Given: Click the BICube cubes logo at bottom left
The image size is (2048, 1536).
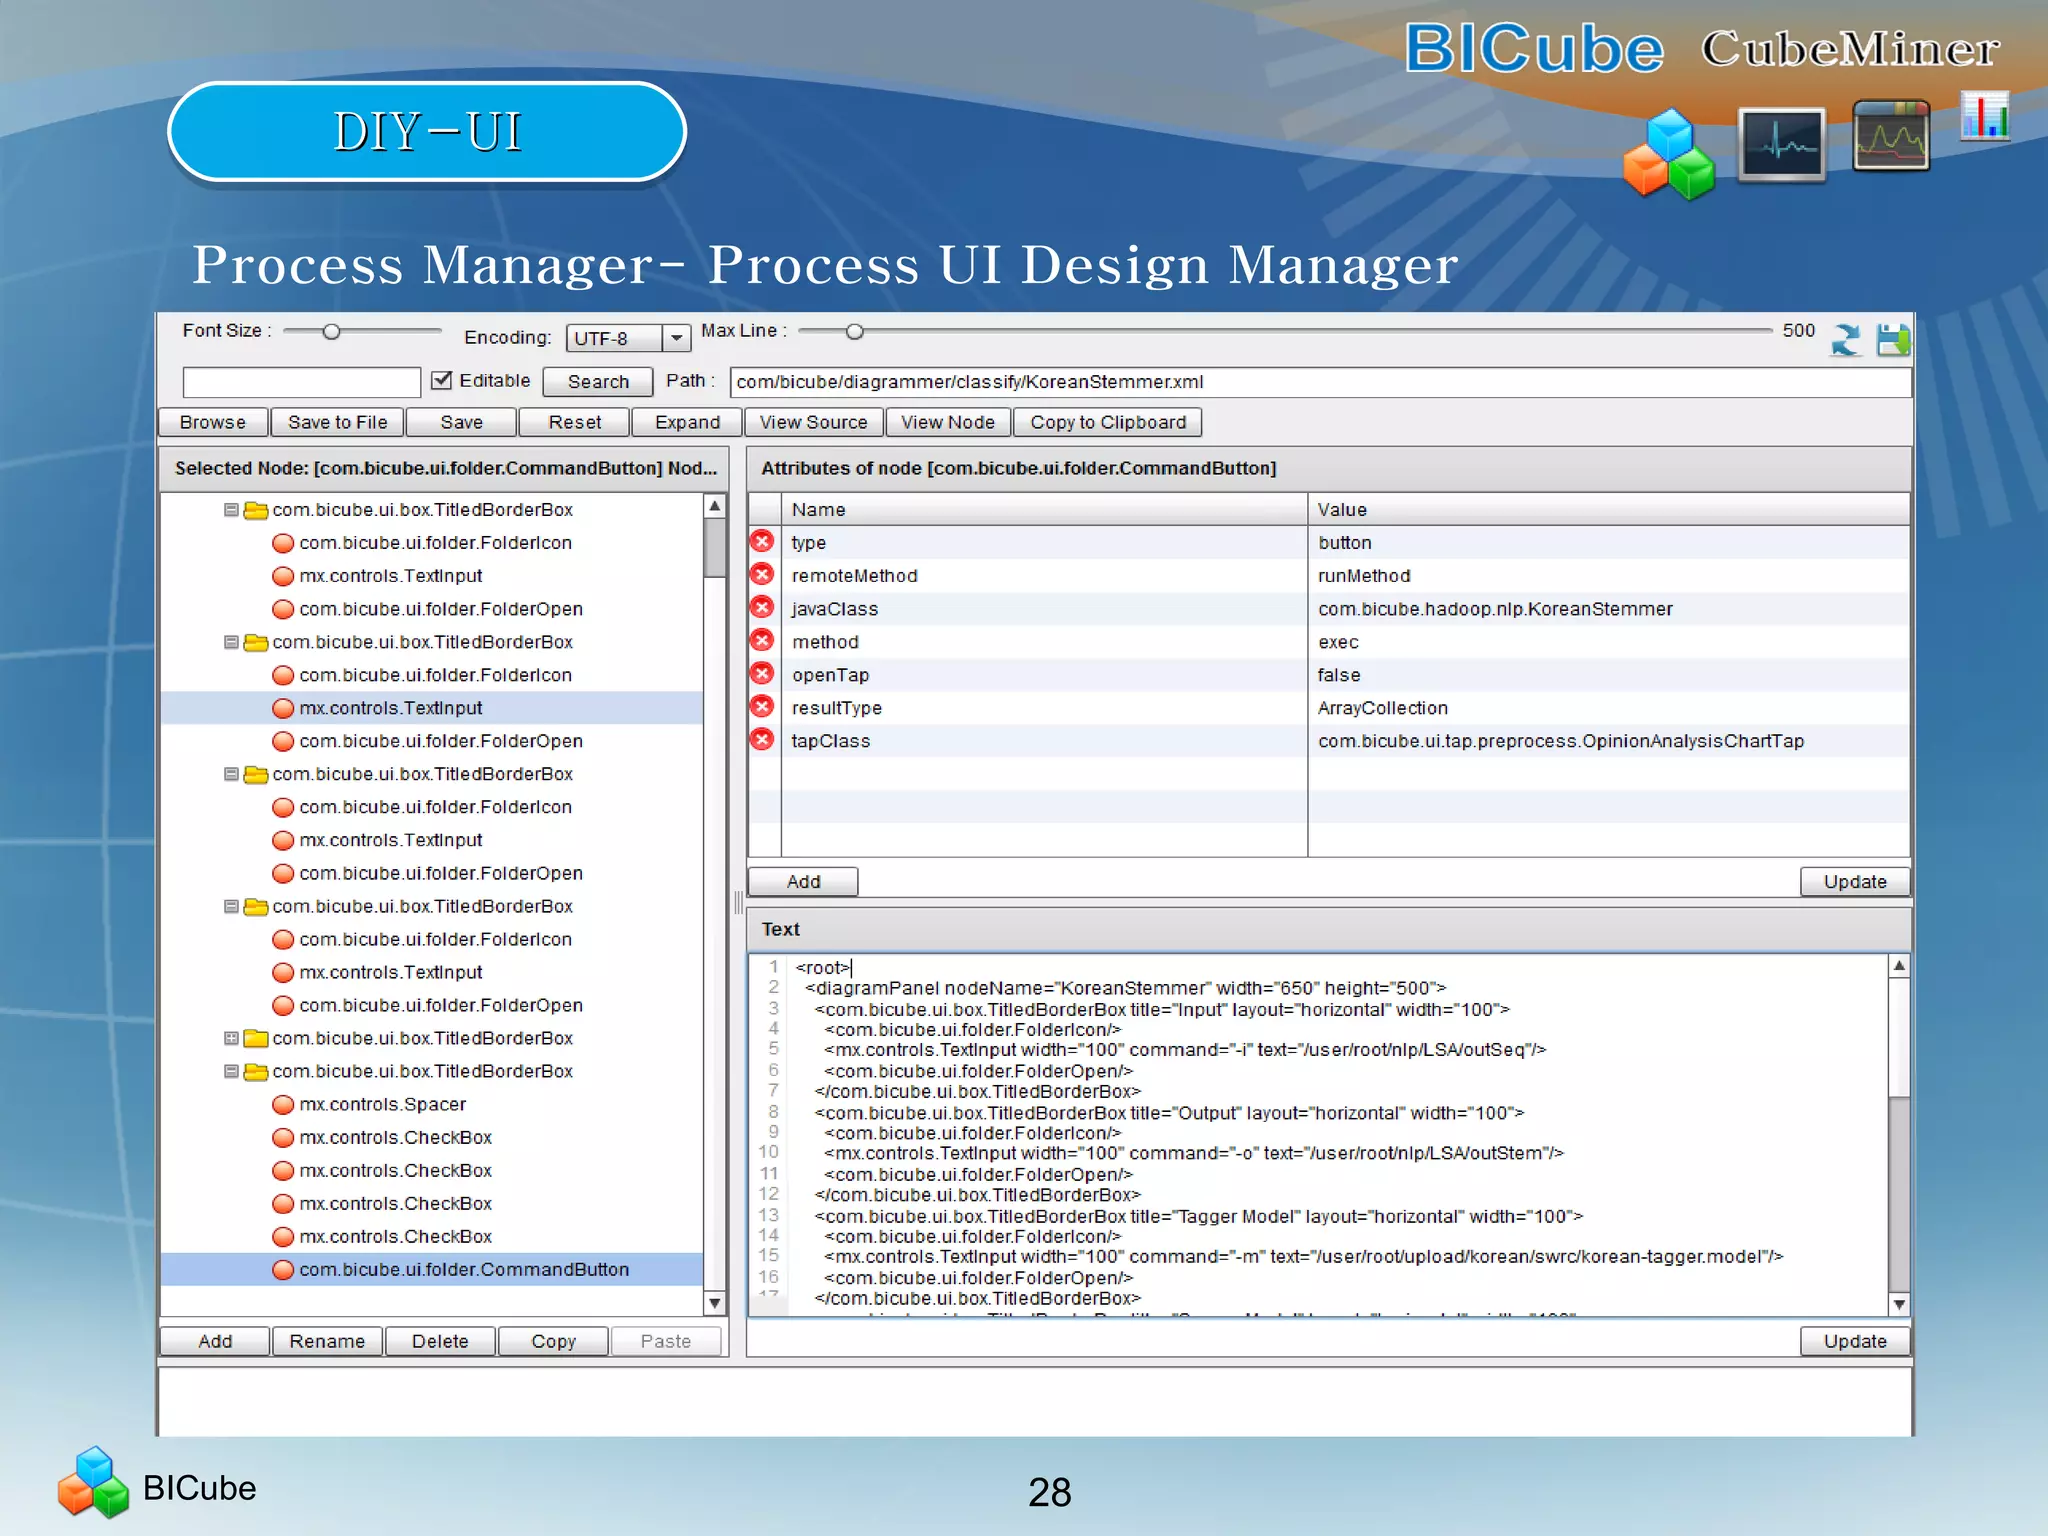Looking at the screenshot, I should coord(93,1483).
